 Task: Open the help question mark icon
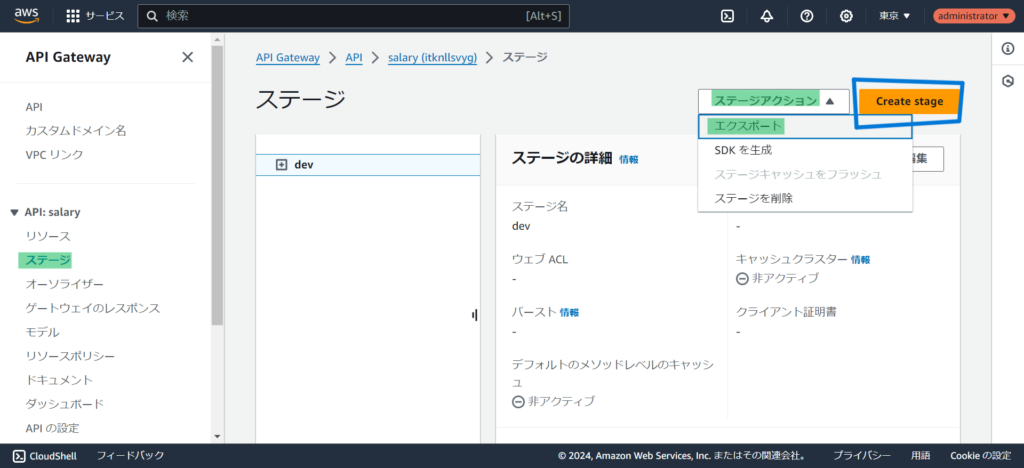pyautogui.click(x=807, y=16)
